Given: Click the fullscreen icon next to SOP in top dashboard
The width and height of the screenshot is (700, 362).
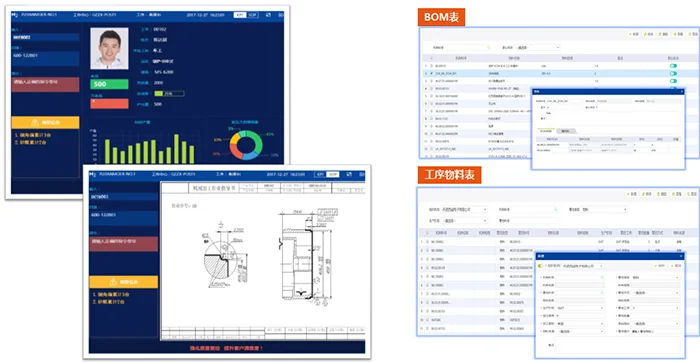Looking at the screenshot, I should (x=269, y=15).
